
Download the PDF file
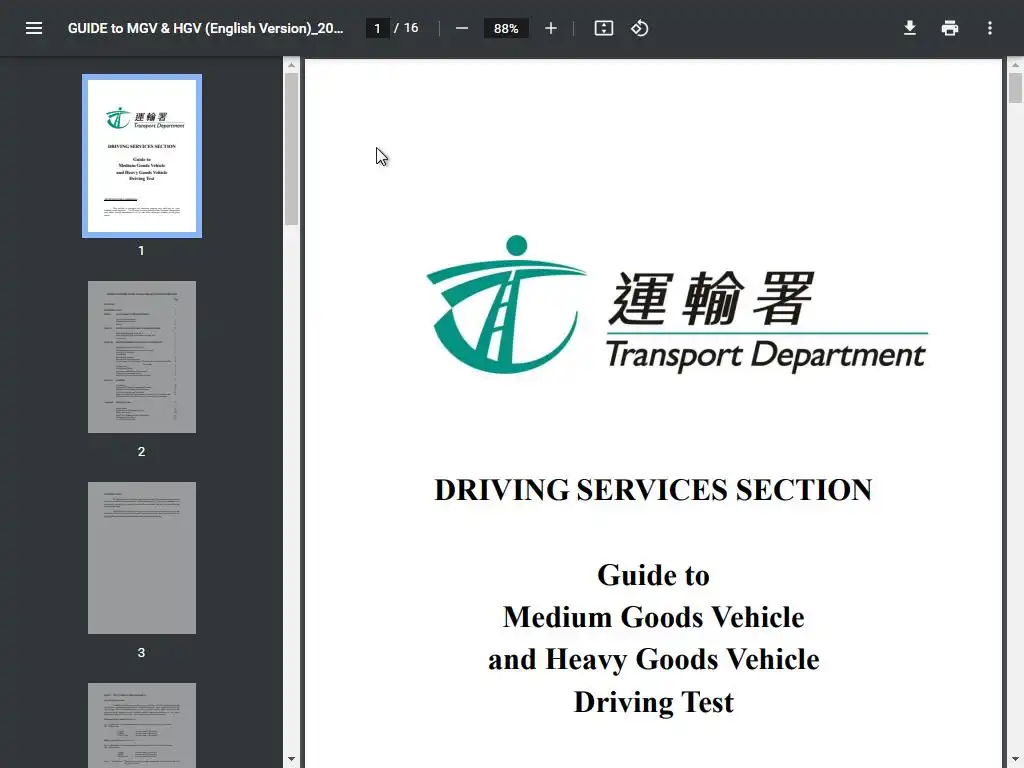click(x=910, y=28)
